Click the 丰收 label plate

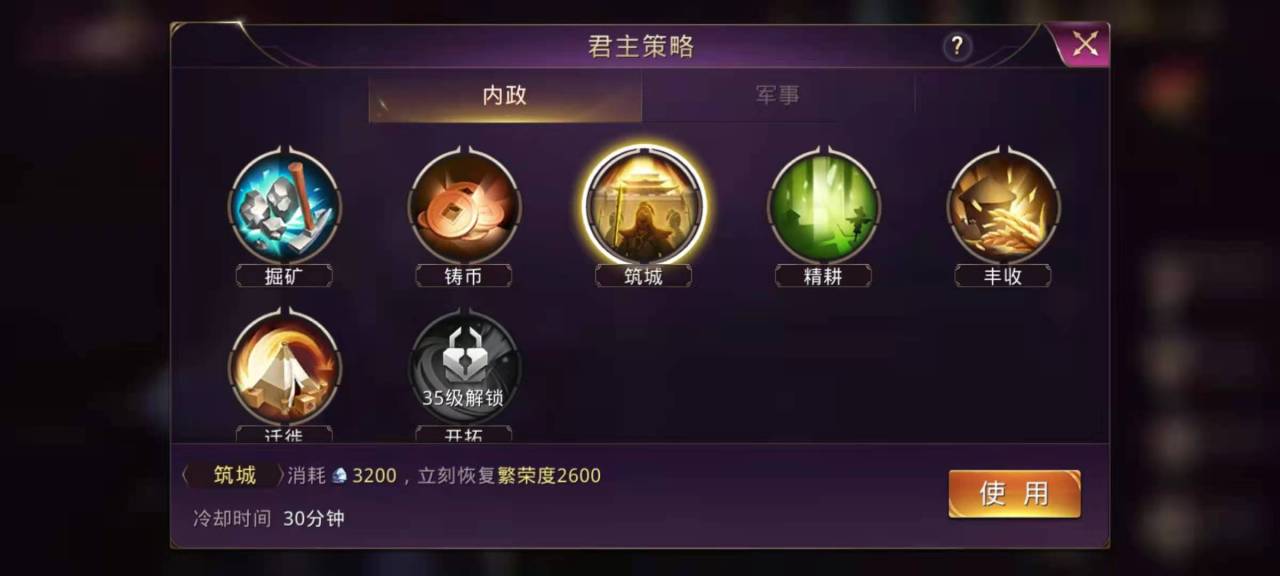(x=1003, y=276)
